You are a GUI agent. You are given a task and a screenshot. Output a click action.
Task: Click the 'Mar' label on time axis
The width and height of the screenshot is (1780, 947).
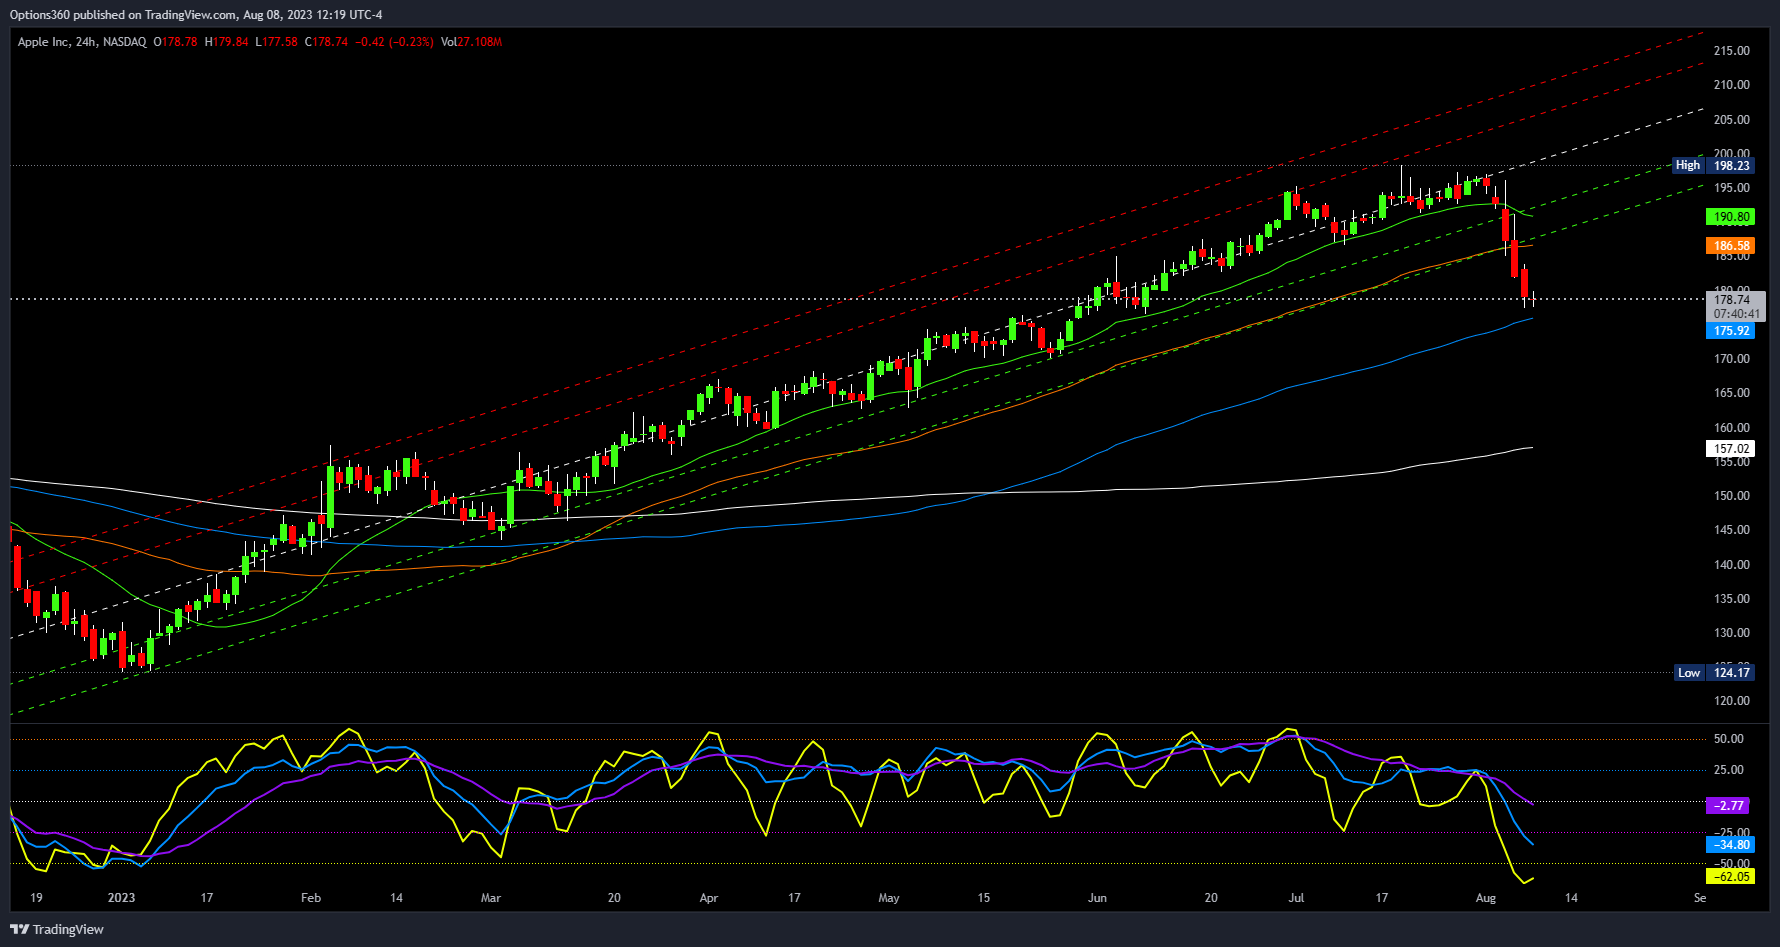490,897
